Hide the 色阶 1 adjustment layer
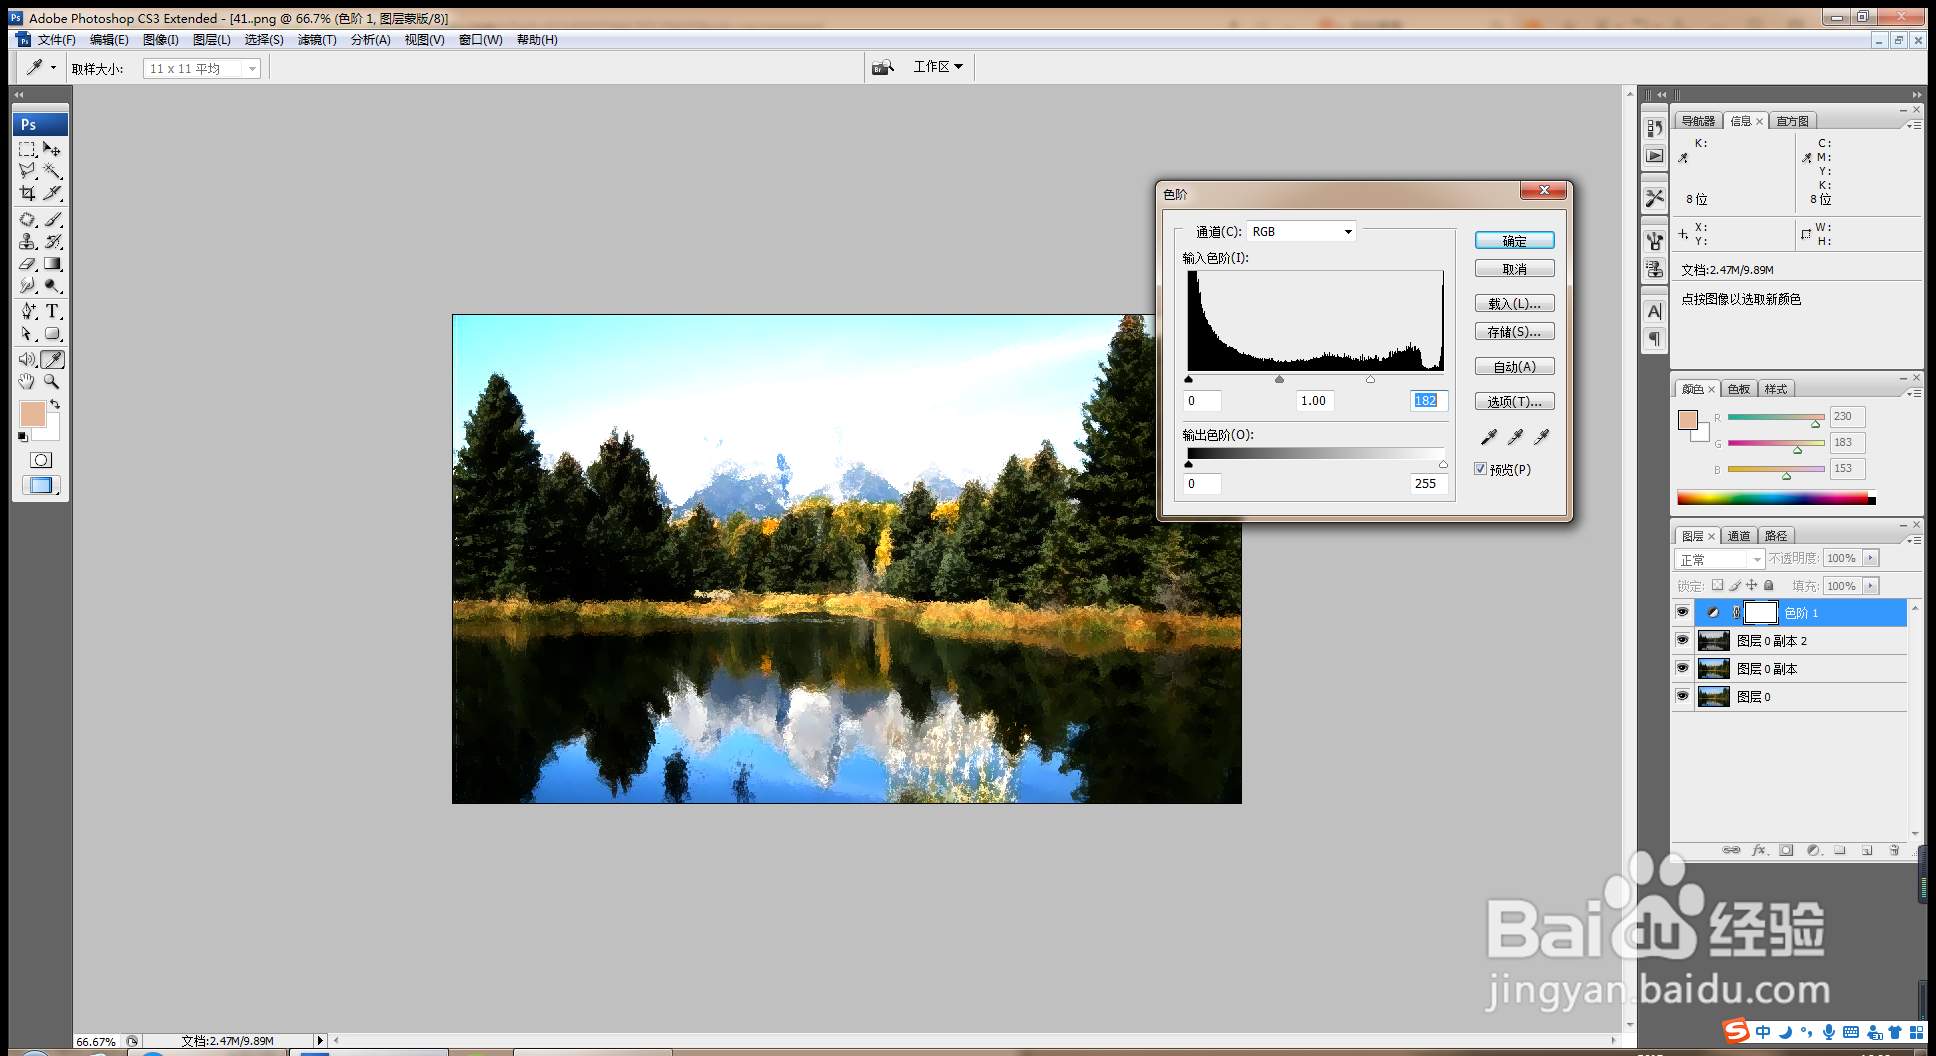Image resolution: width=1936 pixels, height=1056 pixels. (x=1682, y=612)
